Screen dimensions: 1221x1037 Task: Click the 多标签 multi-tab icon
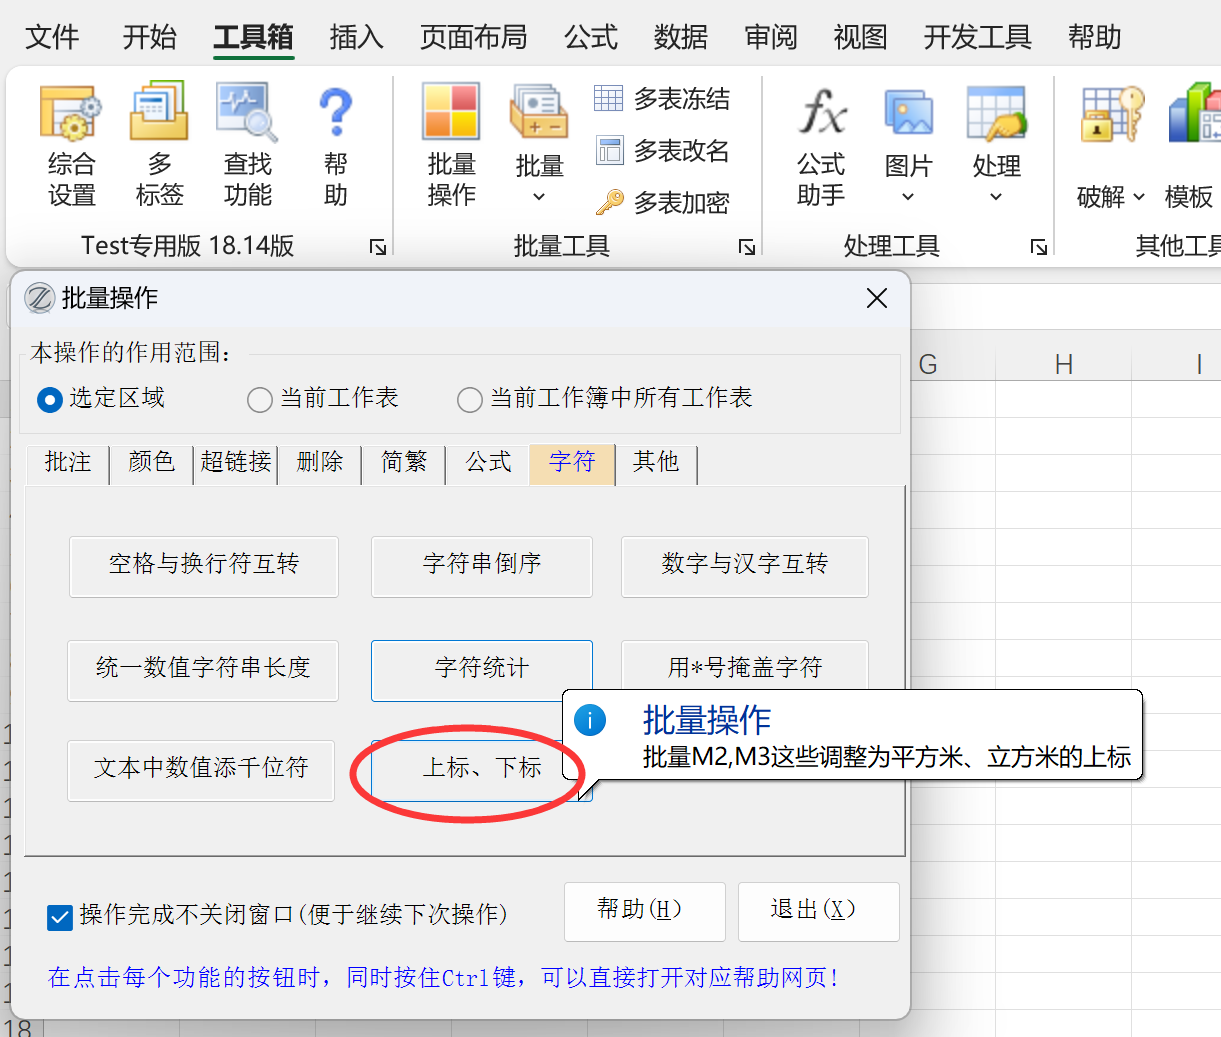(159, 113)
